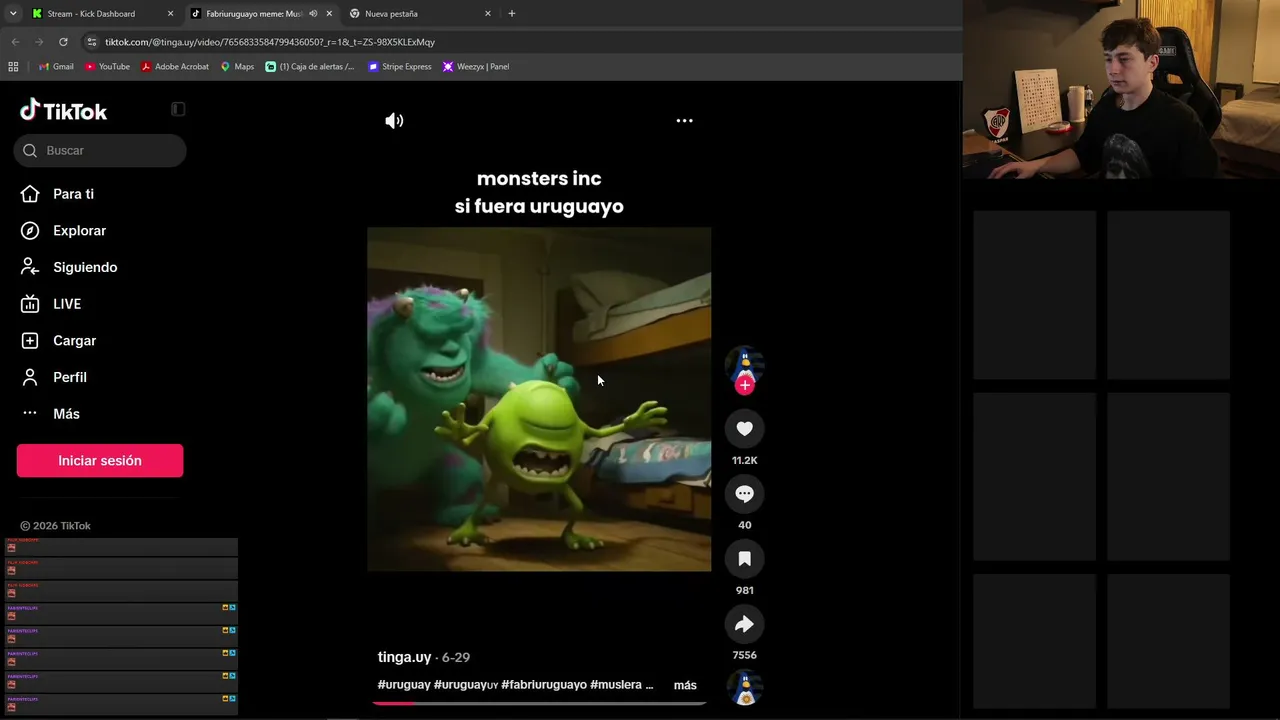
Task: Click the 11.2K likes count
Action: (744, 461)
